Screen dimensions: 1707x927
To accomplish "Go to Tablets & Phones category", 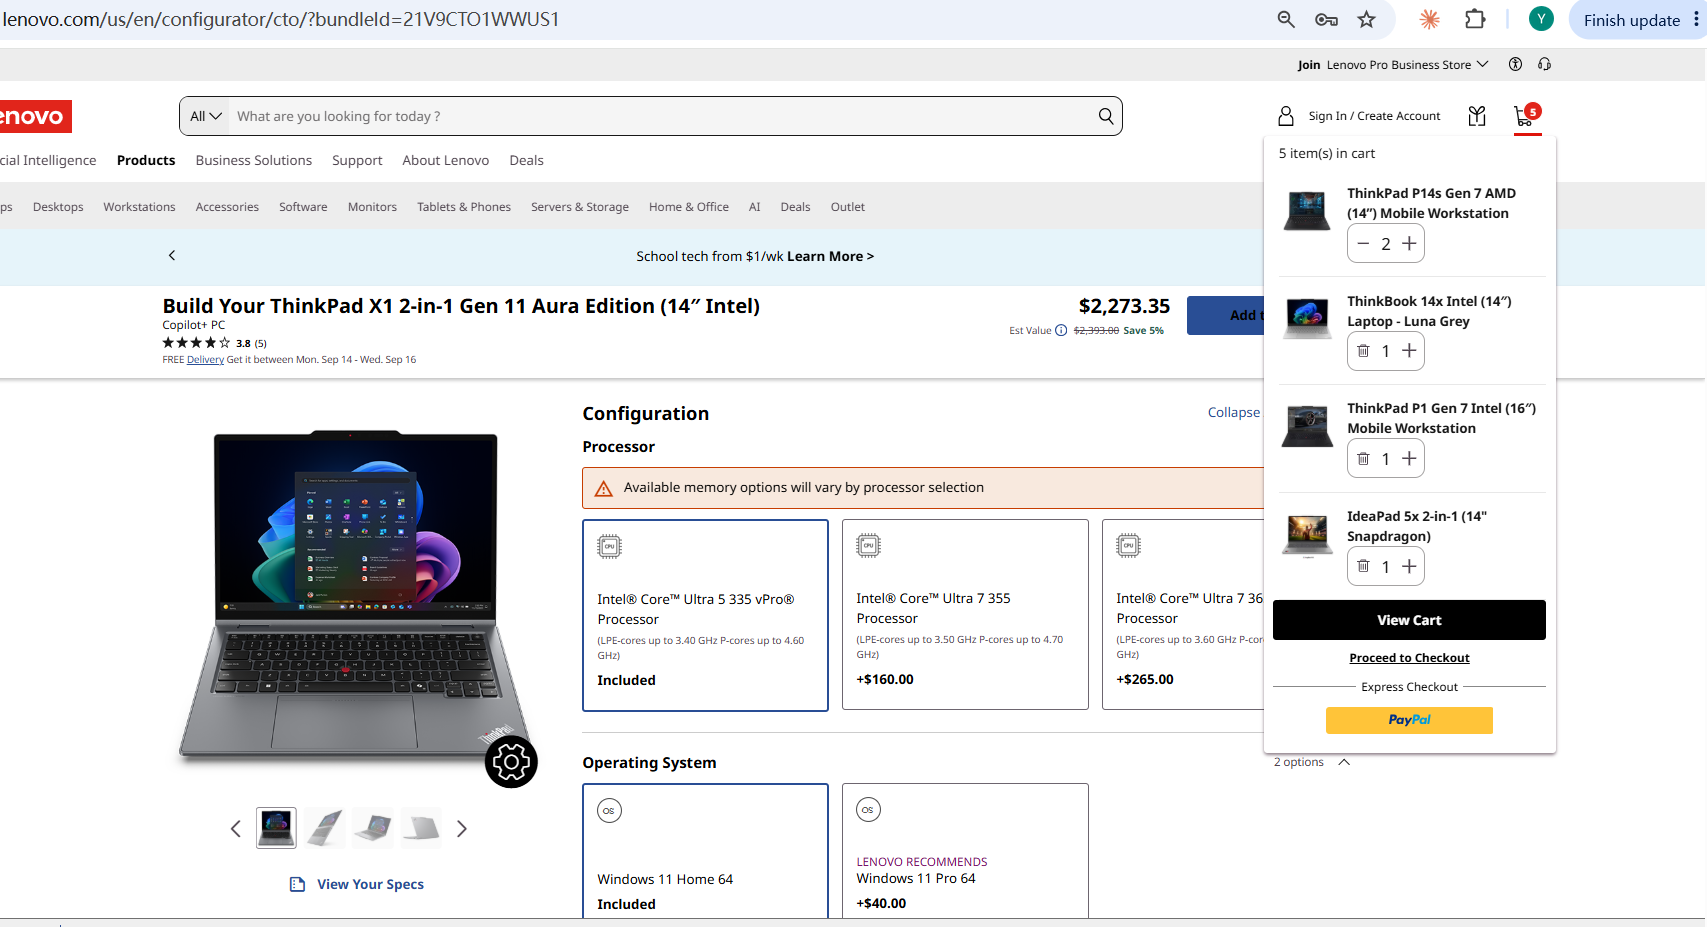I will pyautogui.click(x=464, y=207).
